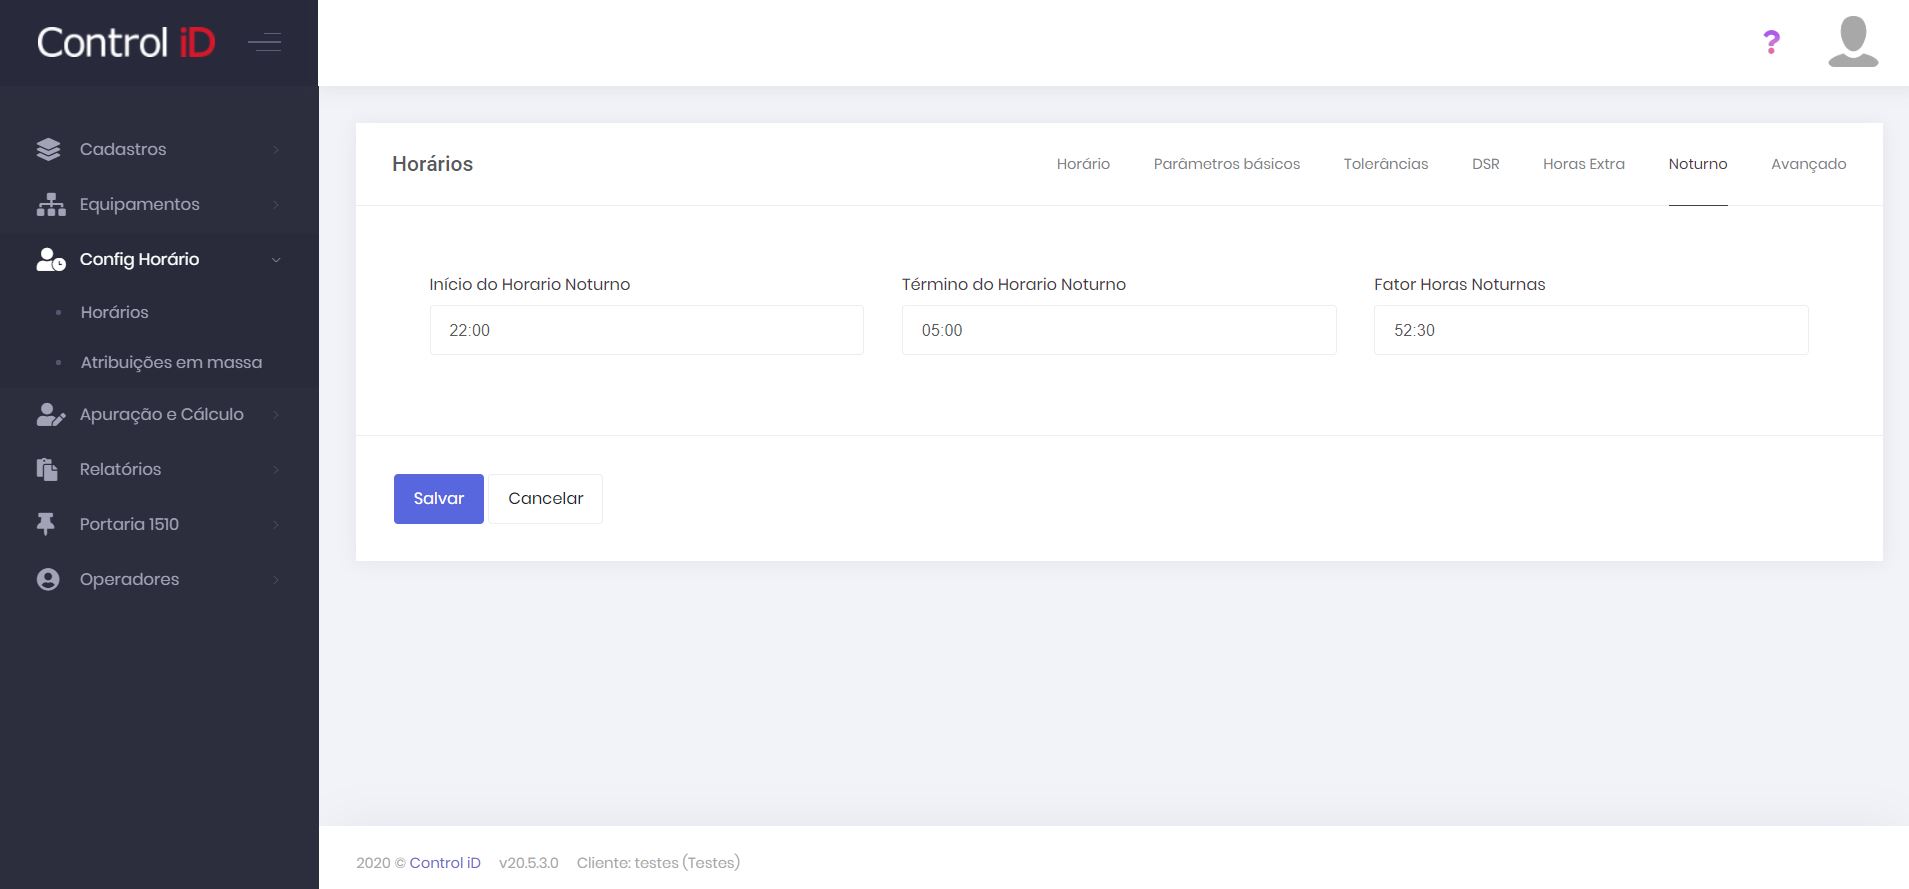This screenshot has height=889, width=1909.
Task: Click the Config Horário user-clock icon
Action: [x=50, y=260]
